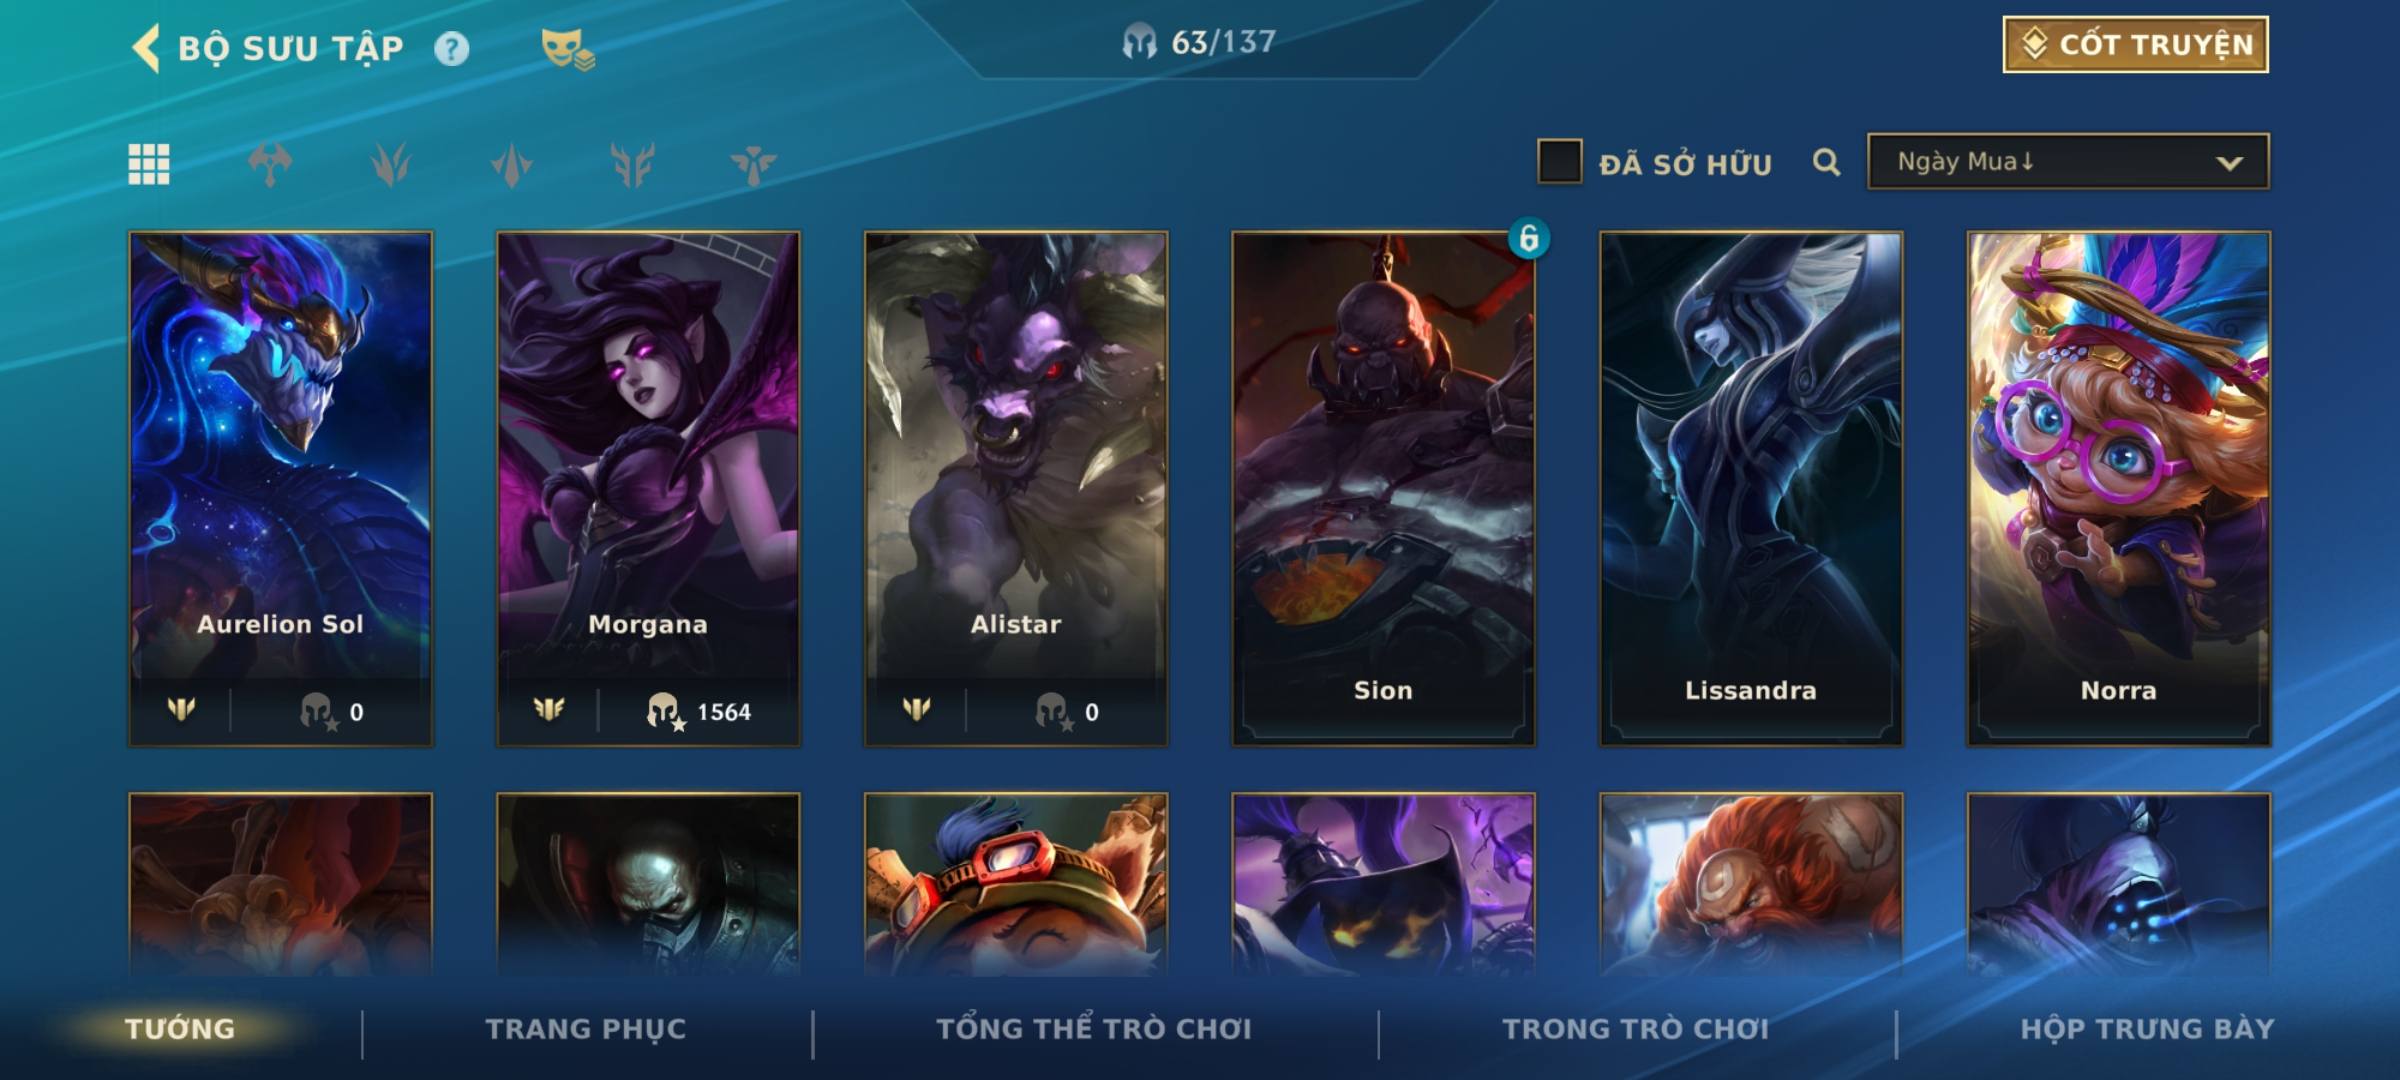This screenshot has height=1080, width=2400.
Task: Open the golden mask and coins icon
Action: tap(567, 49)
